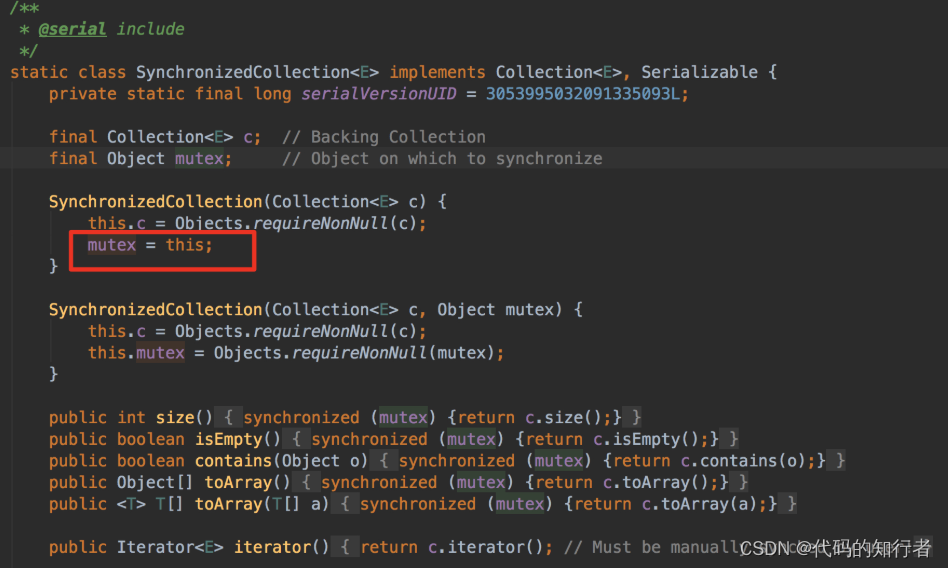Click the 'isEmpty()' method name declaration
Viewport: 948px width, 568px height.
(x=238, y=439)
